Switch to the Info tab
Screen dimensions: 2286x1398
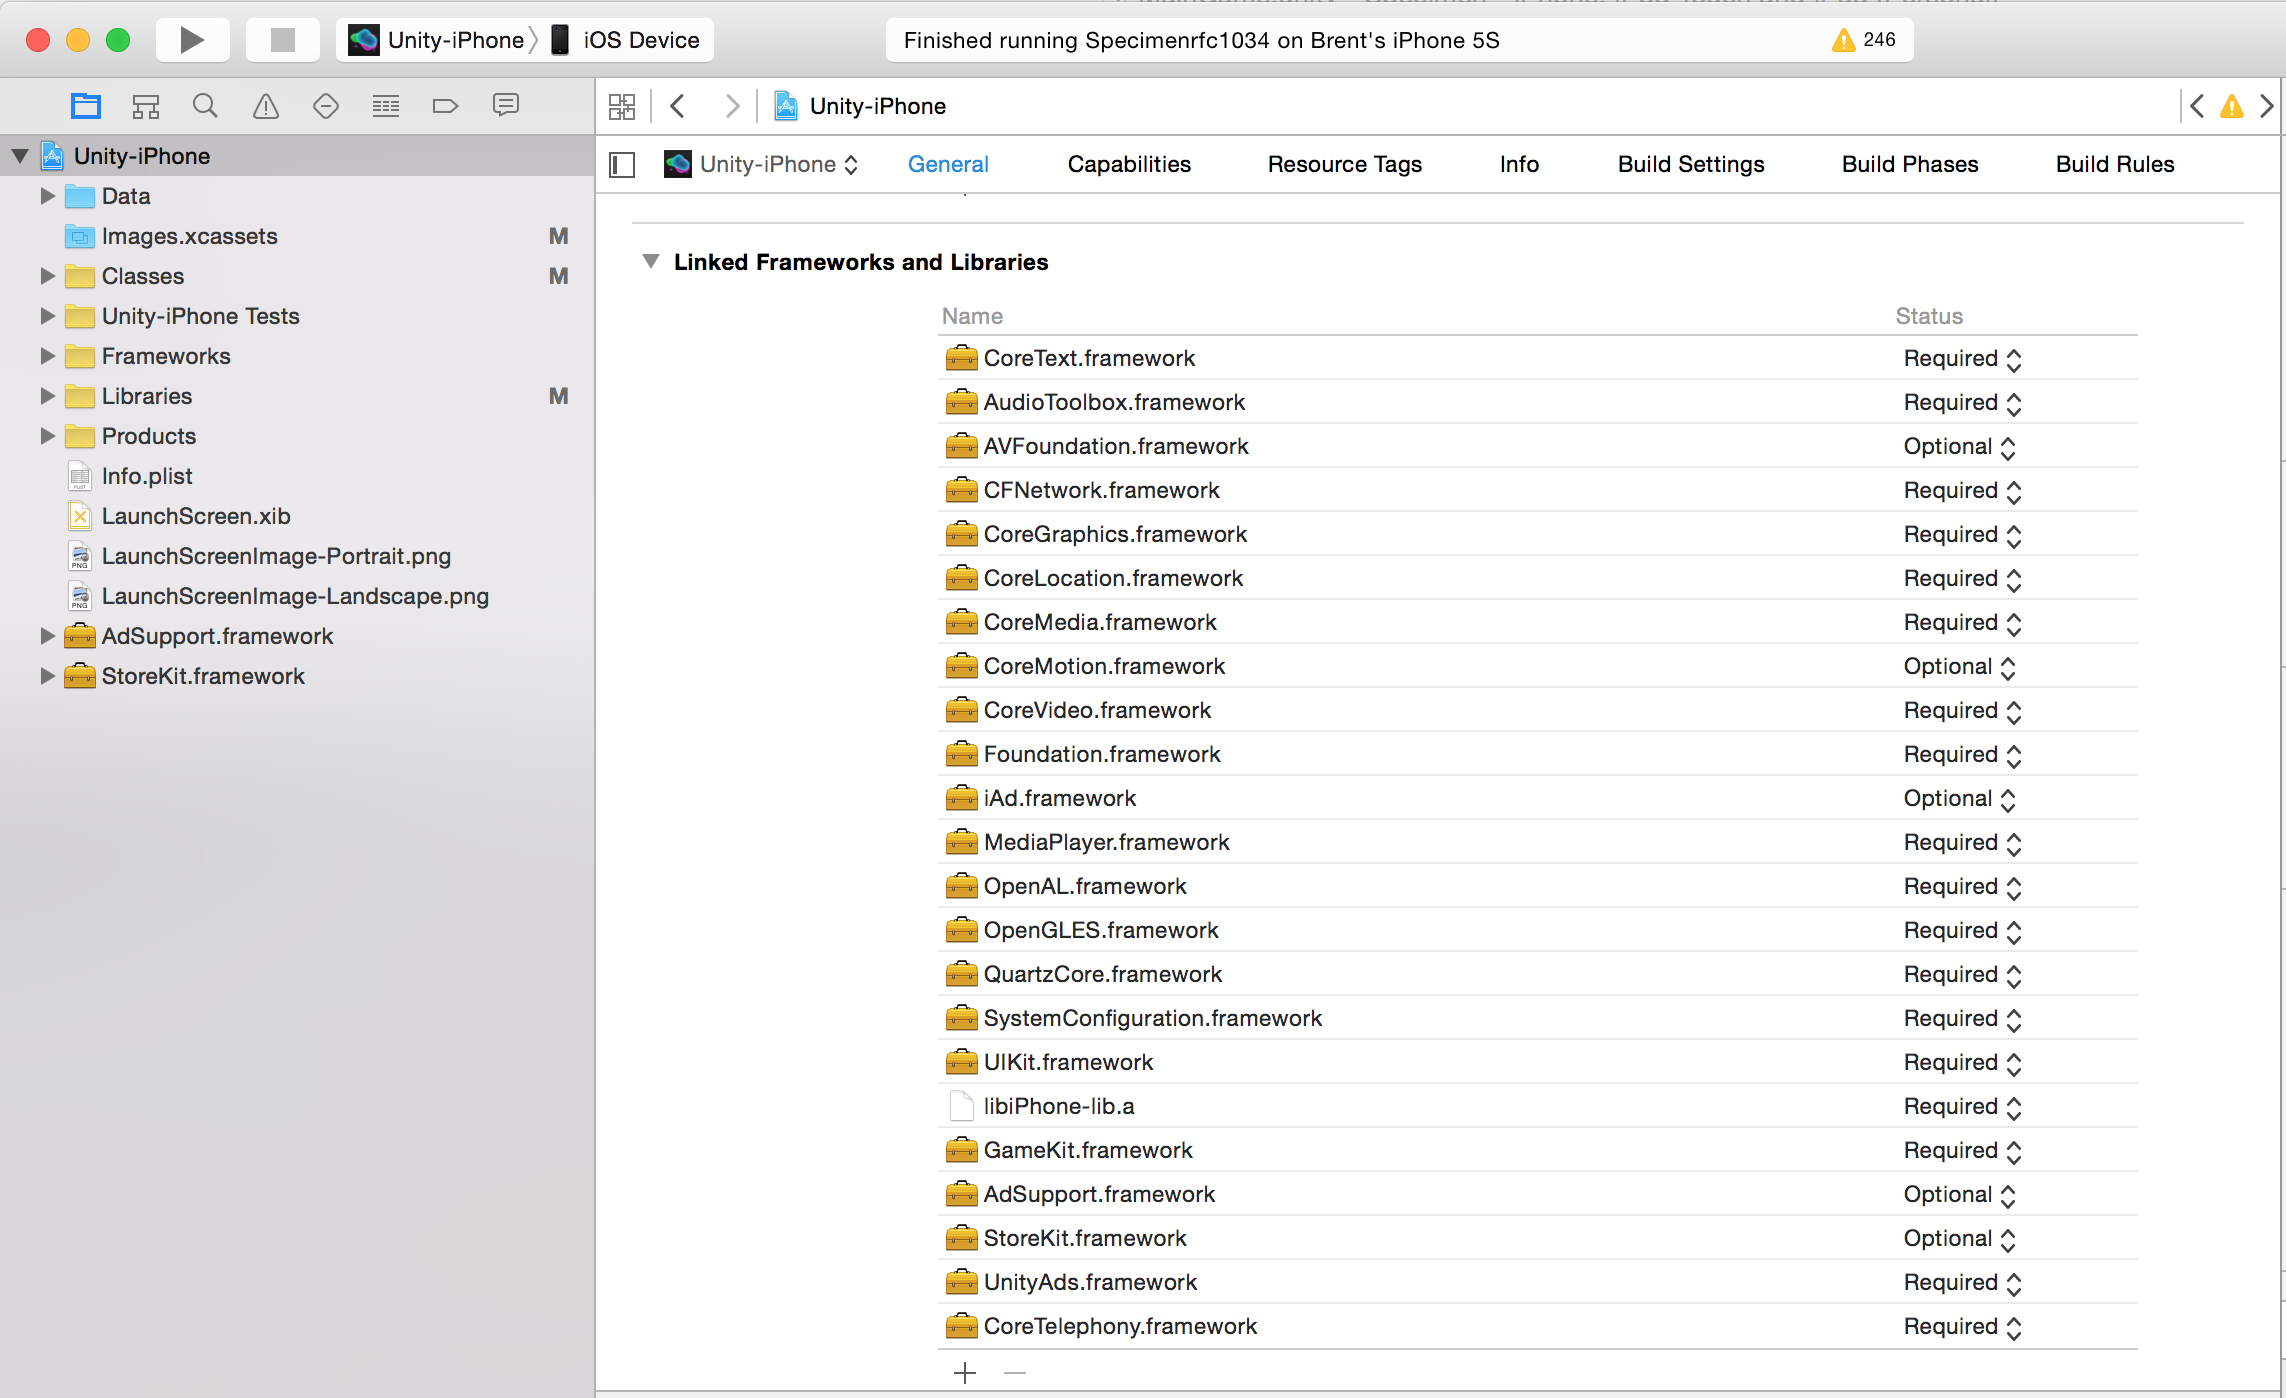pos(1519,164)
